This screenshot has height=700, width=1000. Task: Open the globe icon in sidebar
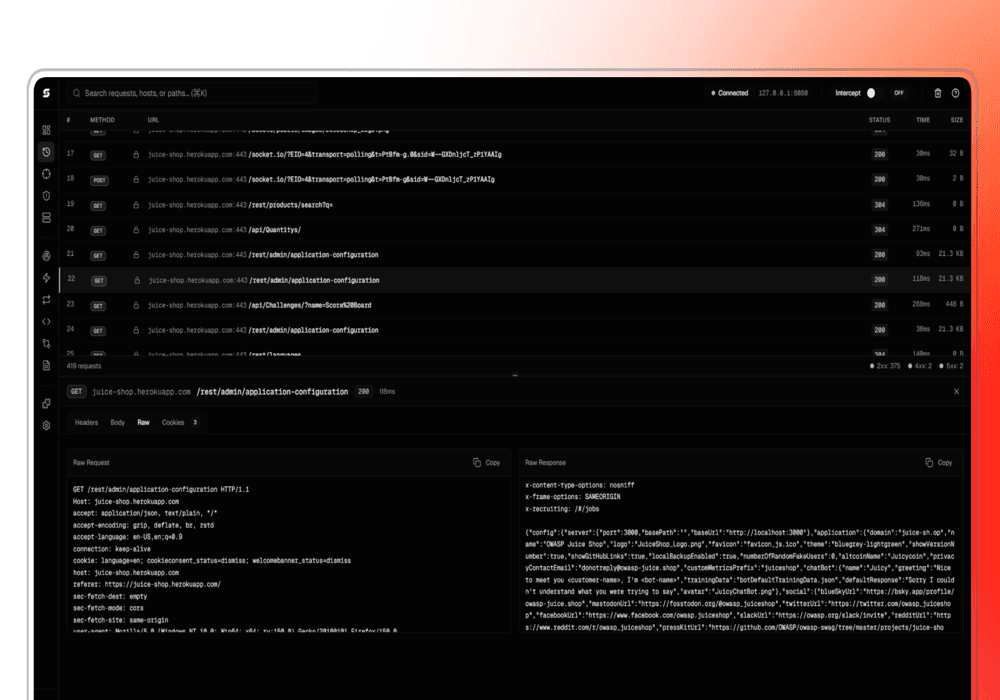(47, 256)
